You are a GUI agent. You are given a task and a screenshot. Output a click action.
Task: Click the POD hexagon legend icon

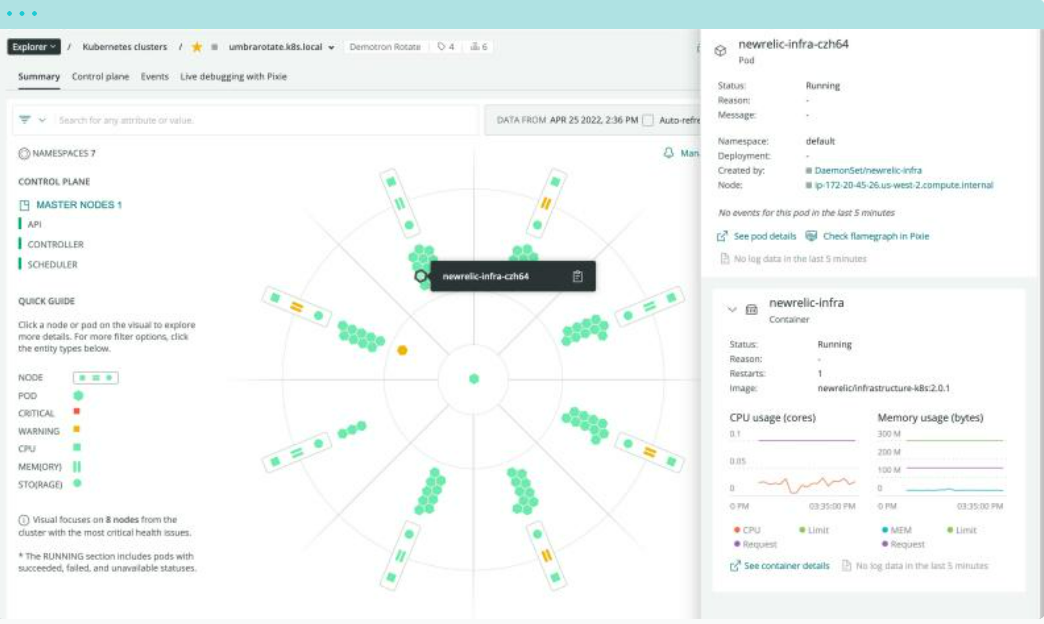pos(78,396)
